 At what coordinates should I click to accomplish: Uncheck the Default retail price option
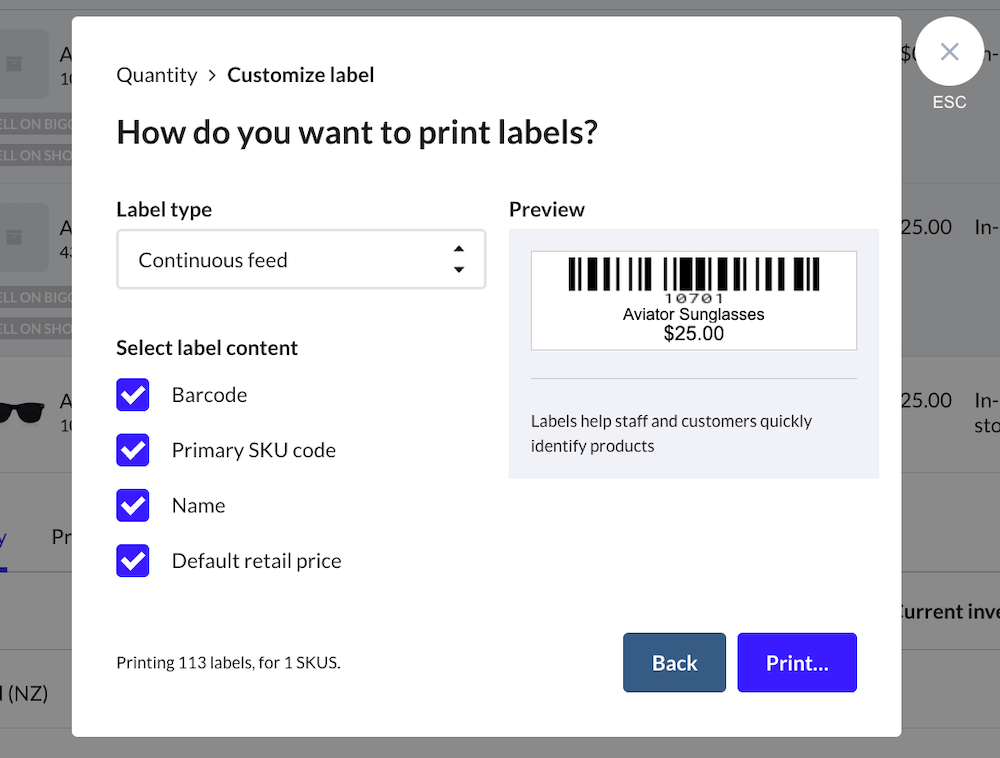132,561
